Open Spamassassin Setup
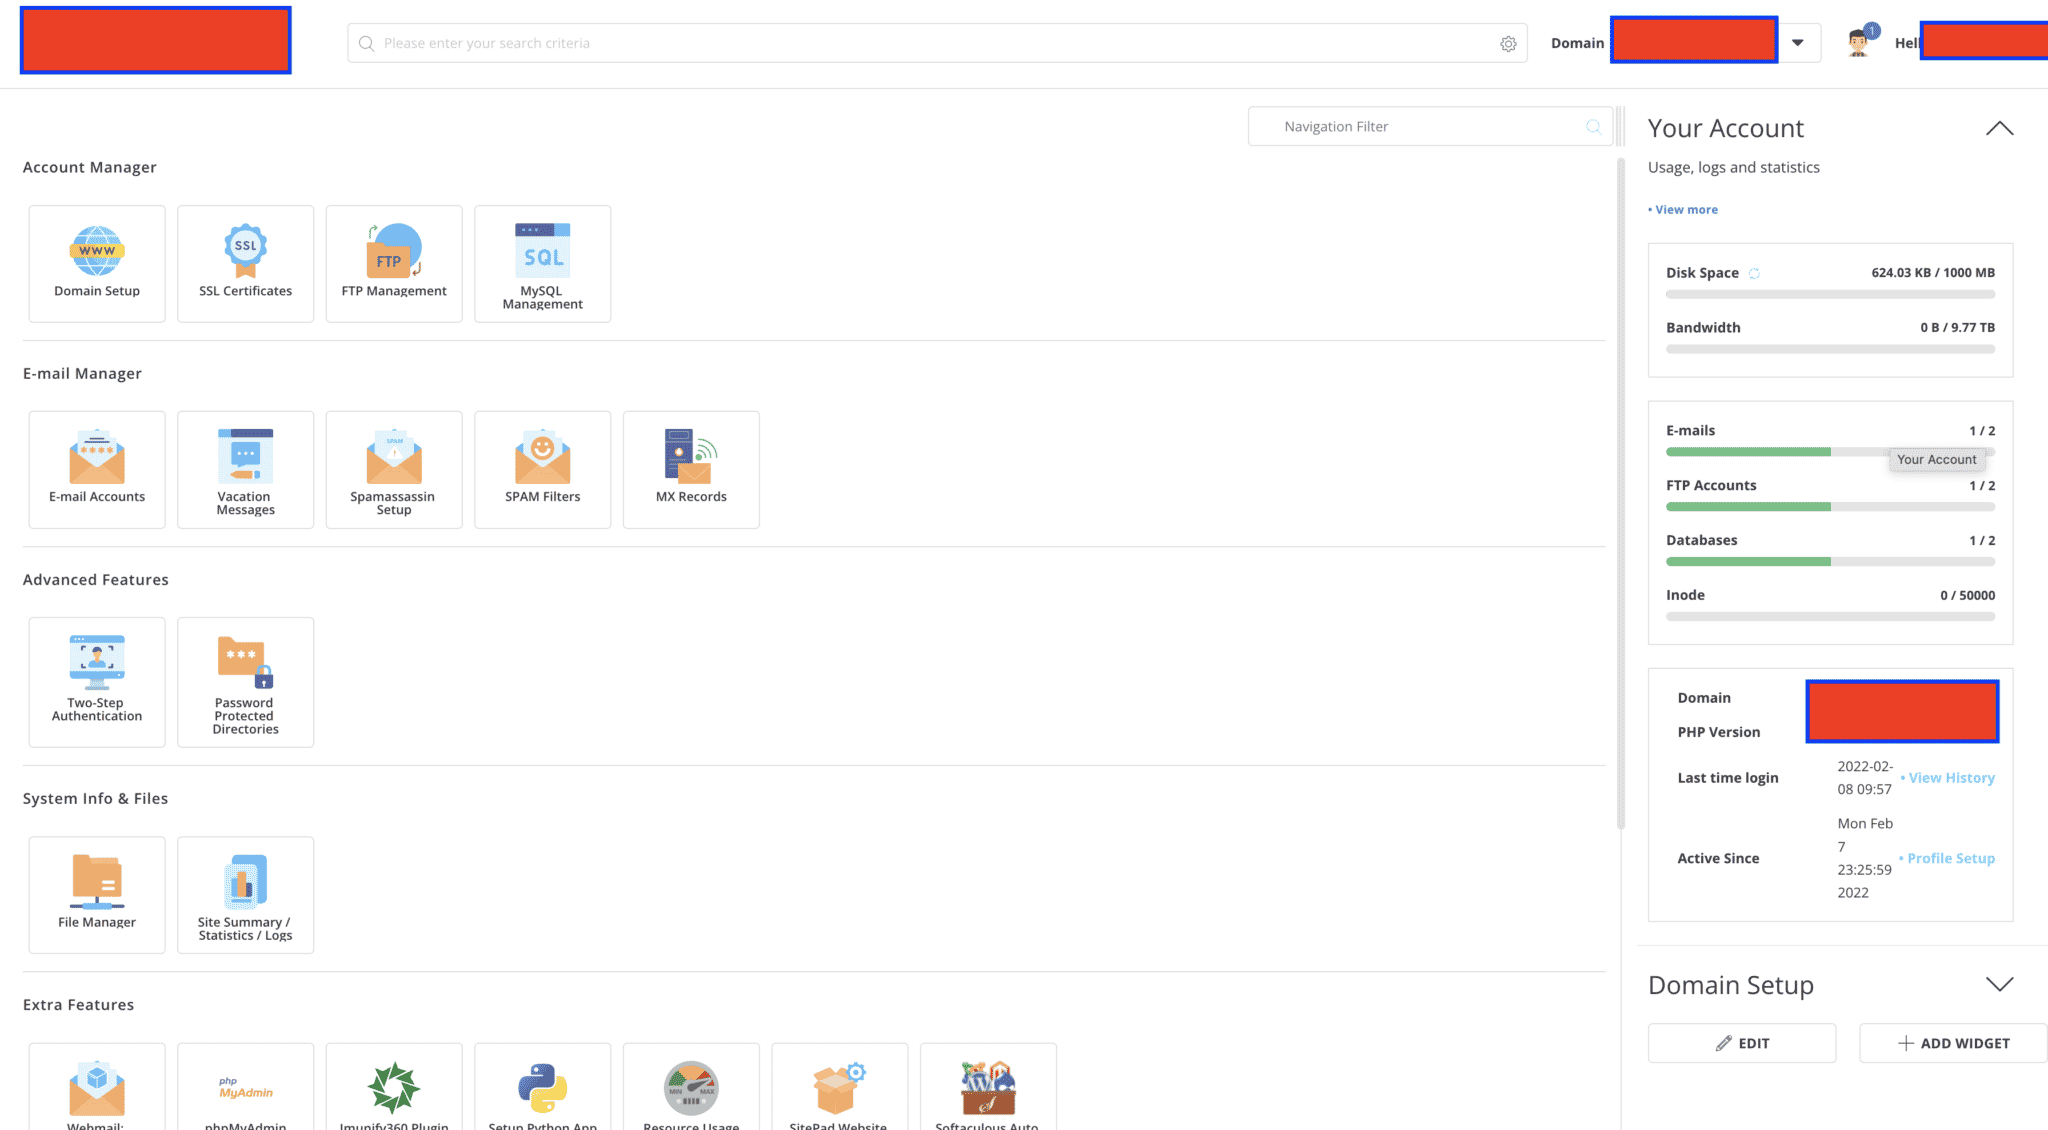 tap(393, 469)
